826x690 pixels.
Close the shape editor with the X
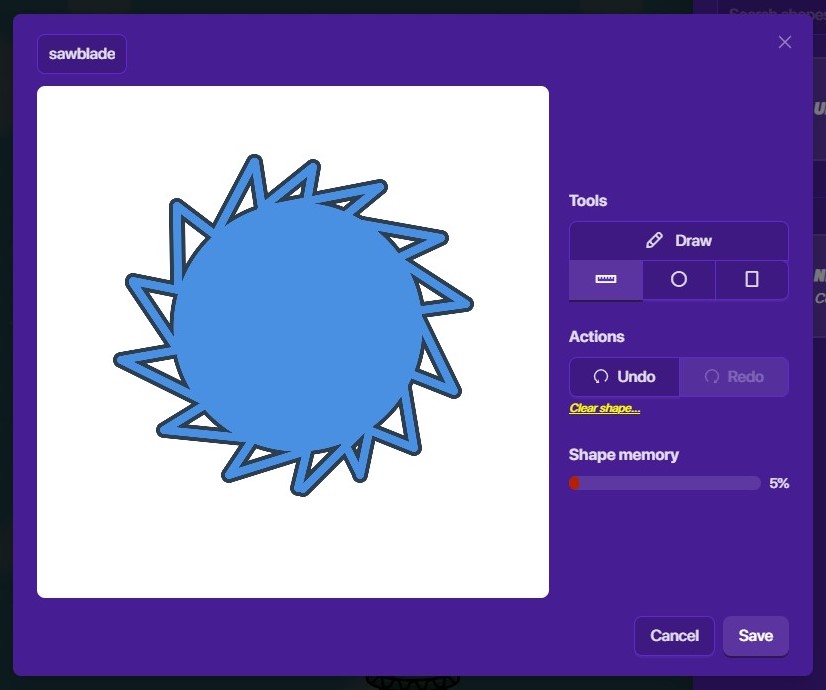pyautogui.click(x=785, y=42)
